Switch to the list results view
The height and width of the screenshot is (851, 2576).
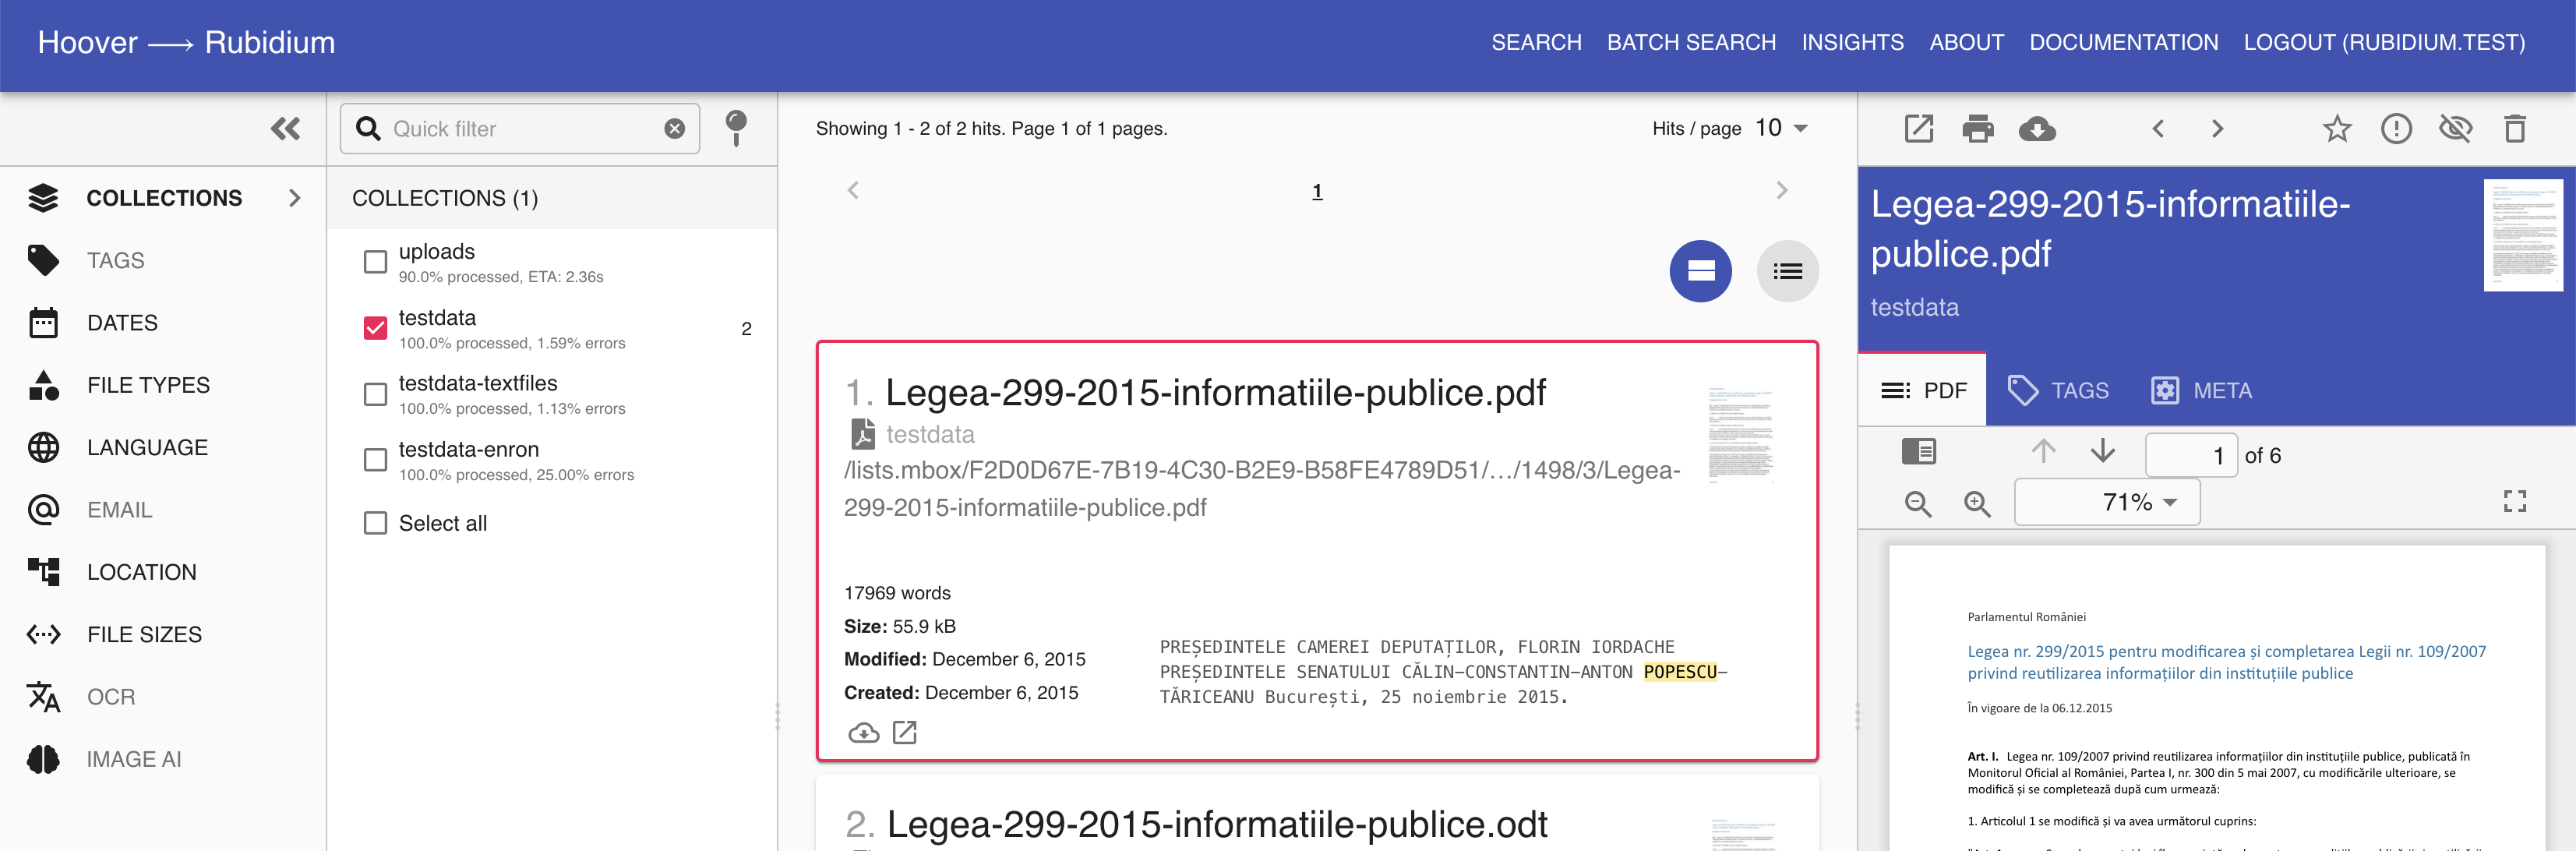pyautogui.click(x=1787, y=271)
